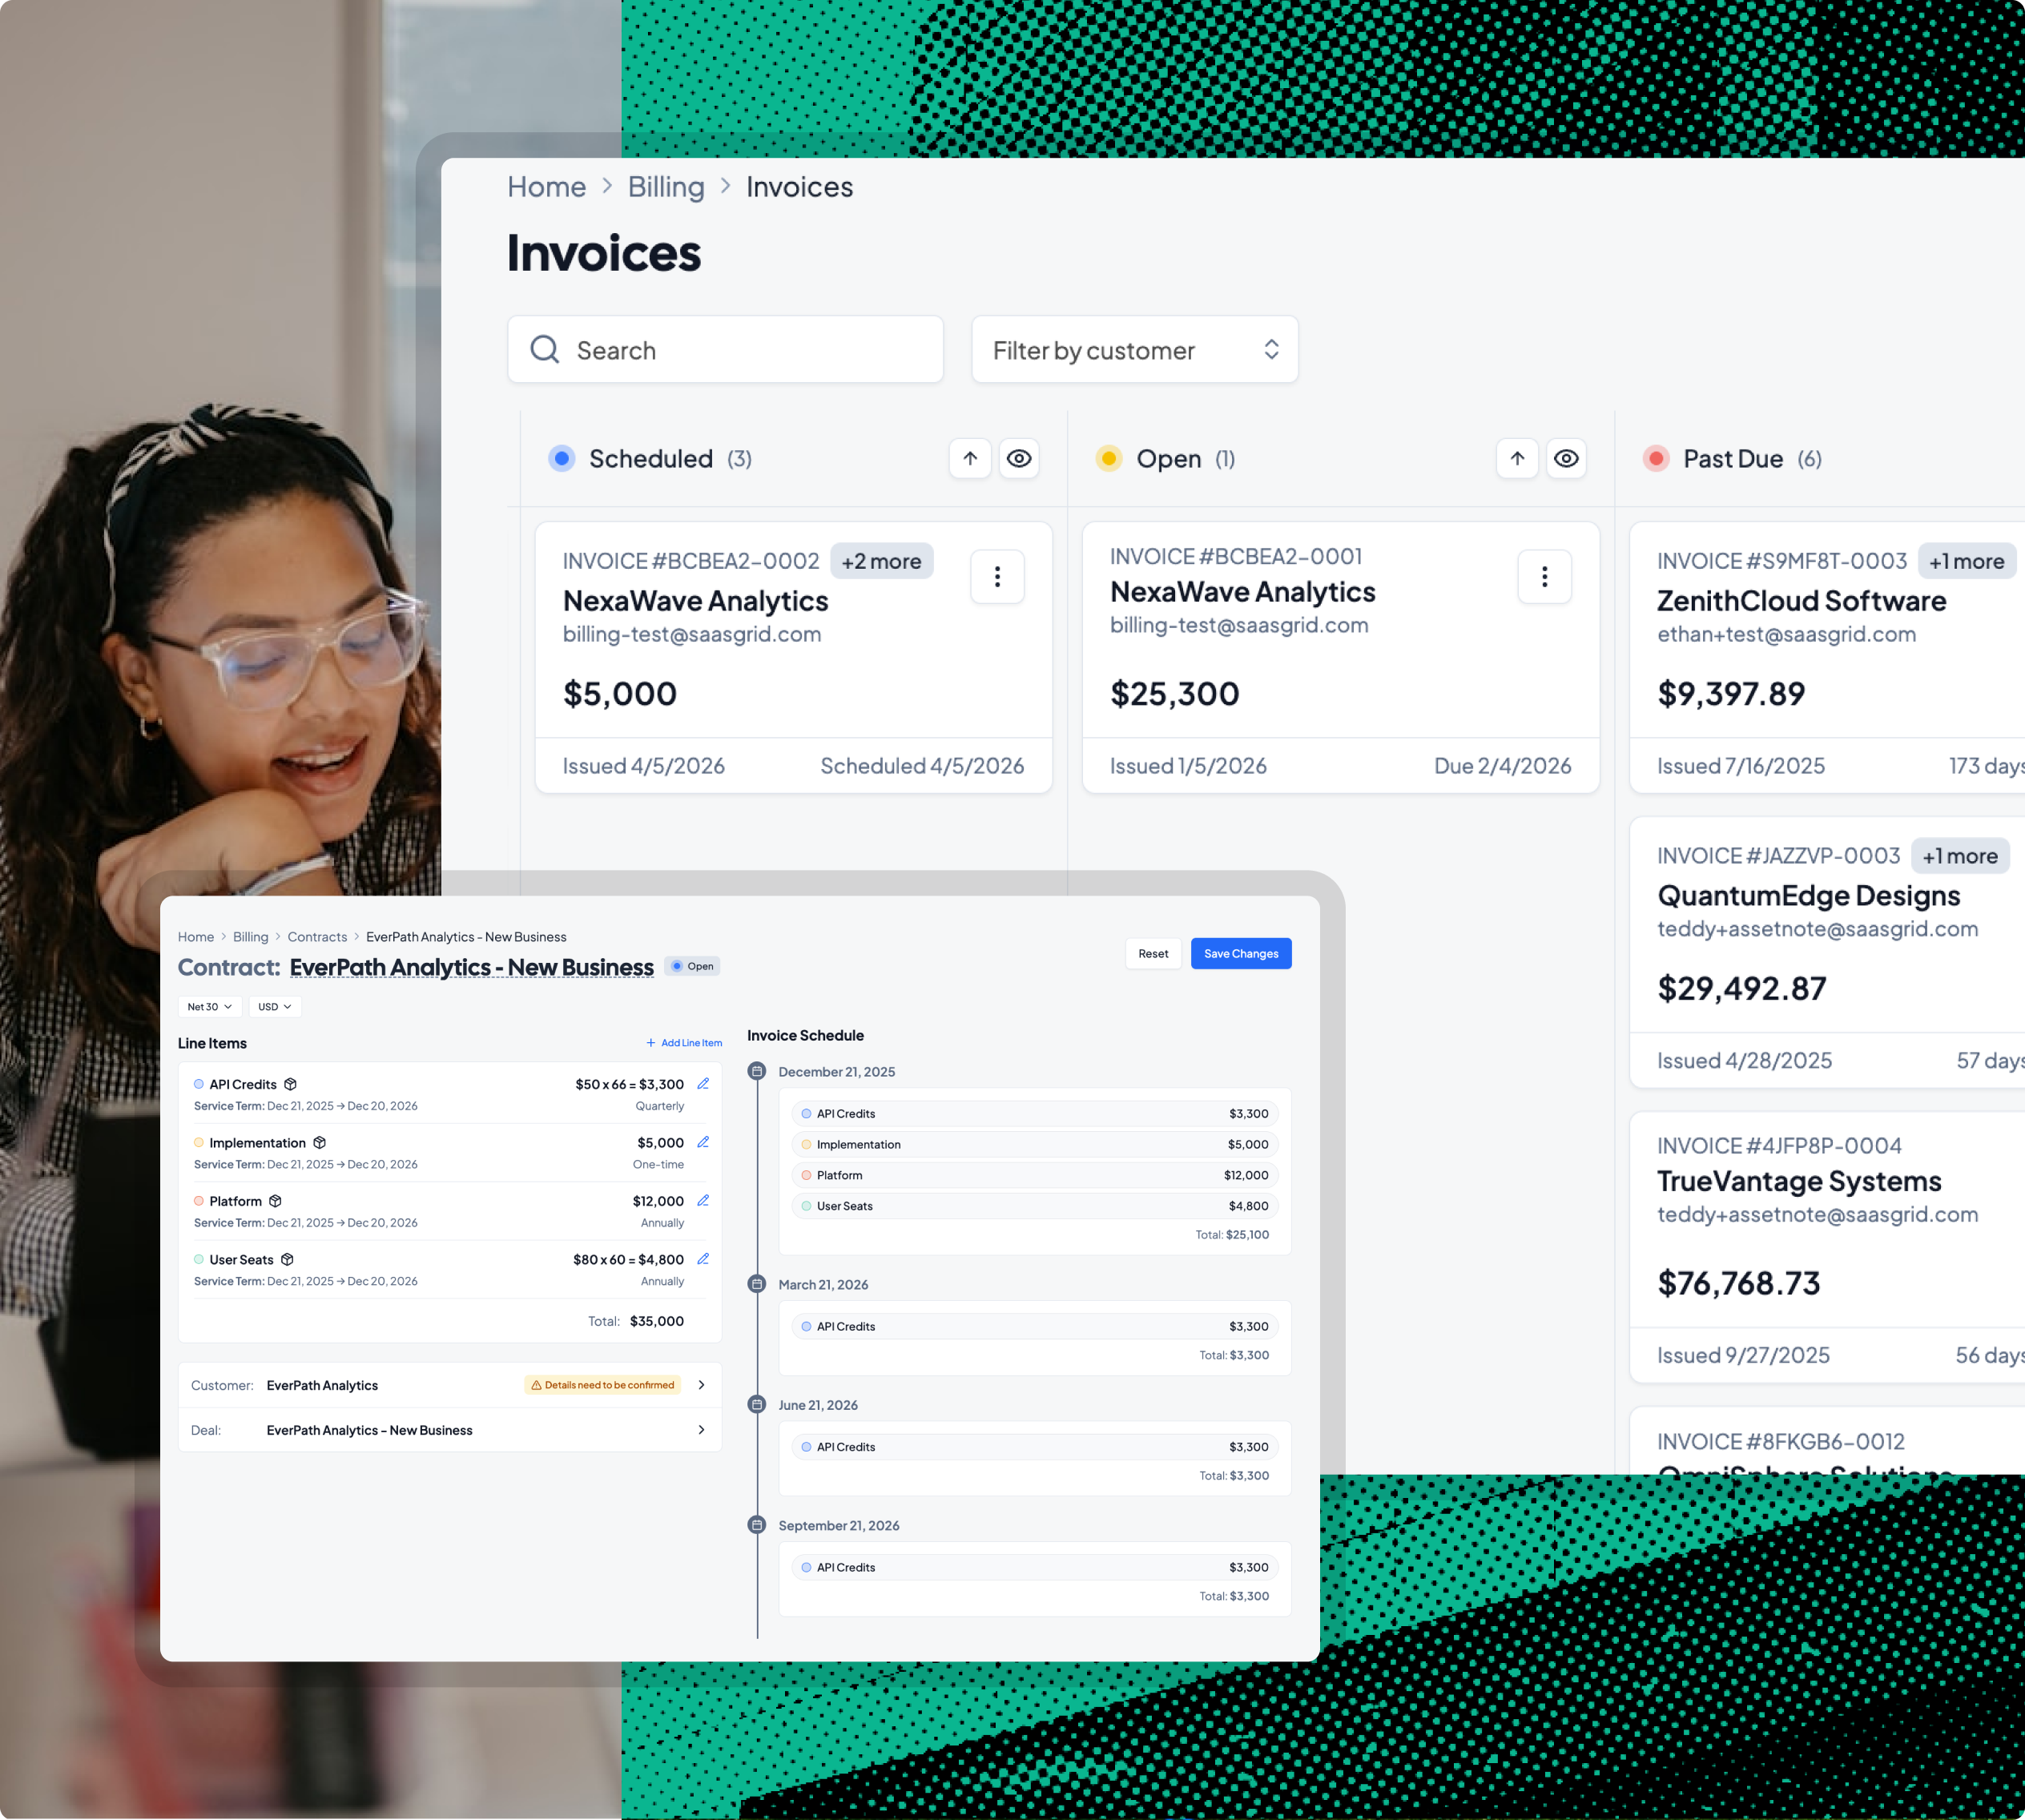Click the edit pencil for Platform line item
The width and height of the screenshot is (2025, 1820).
coord(703,1201)
